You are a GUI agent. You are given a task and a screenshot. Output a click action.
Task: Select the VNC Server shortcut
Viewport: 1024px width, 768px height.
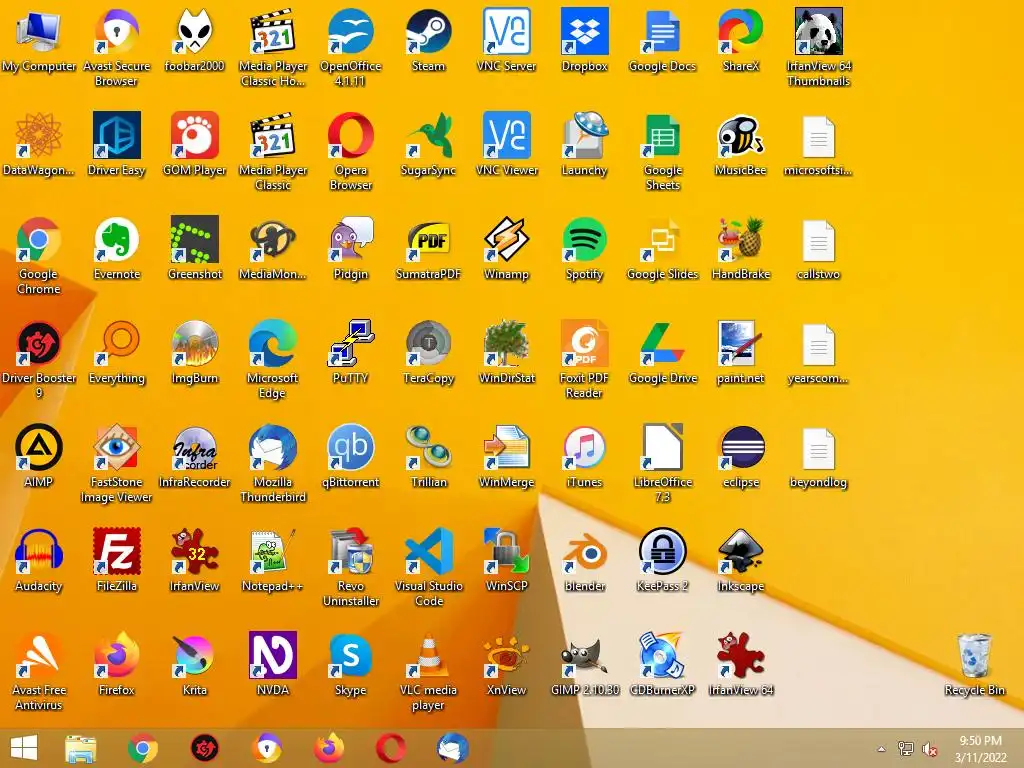coord(507,31)
